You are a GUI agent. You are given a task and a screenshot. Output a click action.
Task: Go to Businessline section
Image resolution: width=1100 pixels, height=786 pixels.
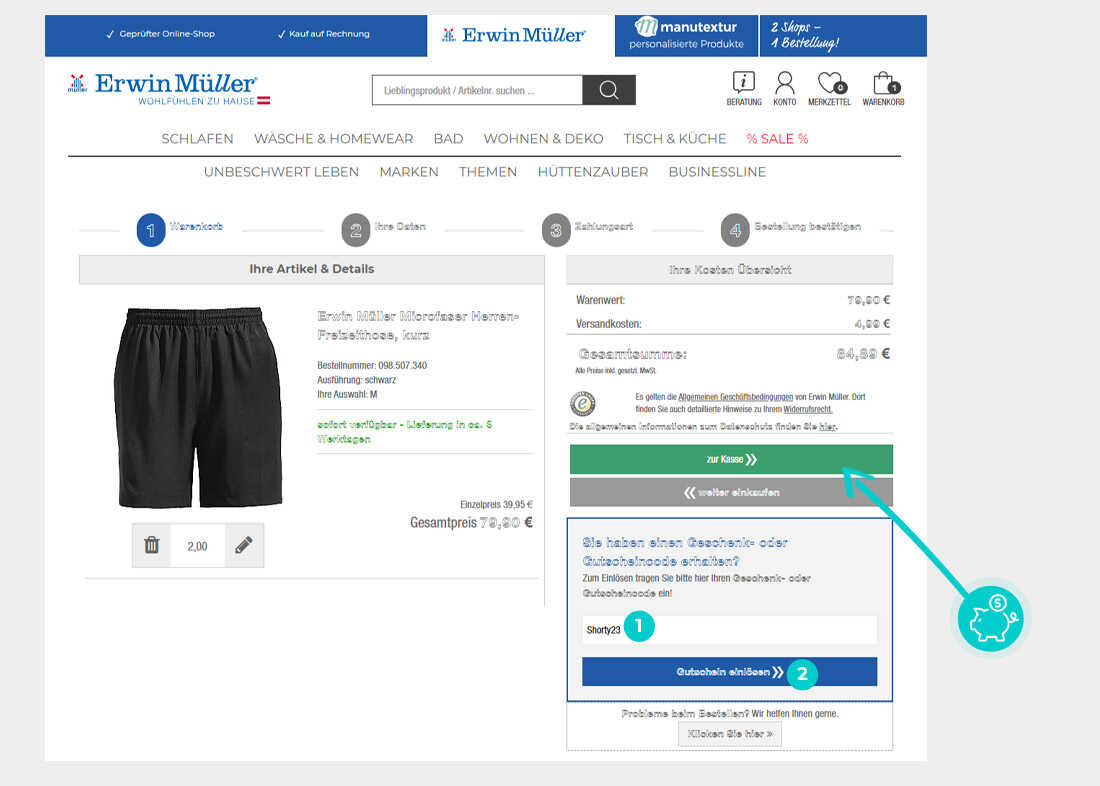click(717, 172)
